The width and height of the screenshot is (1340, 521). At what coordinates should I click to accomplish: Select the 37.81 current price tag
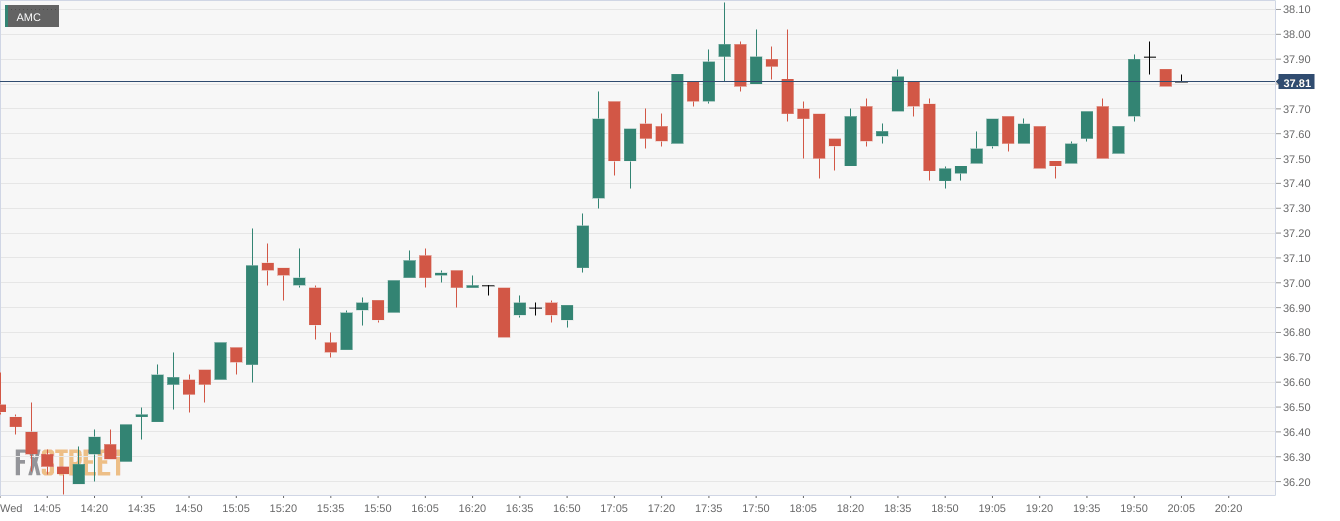click(1296, 83)
